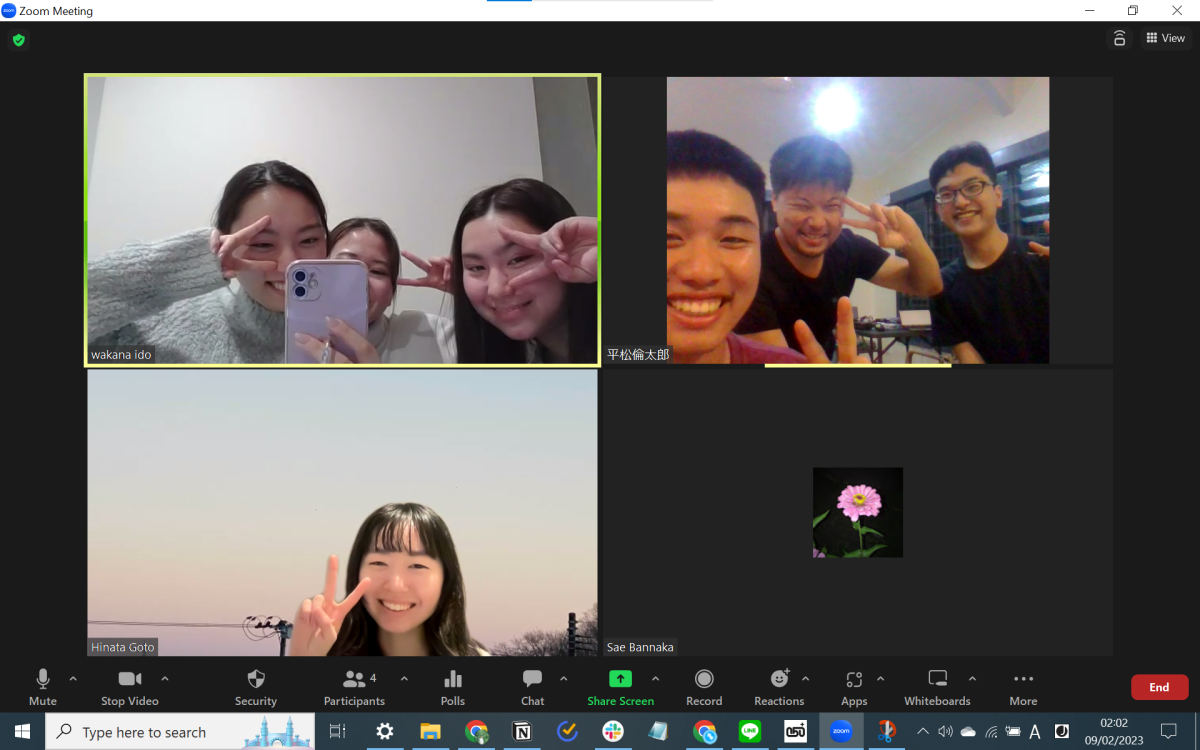1200x750 pixels.
Task: Open the Chat panel
Action: click(532, 686)
